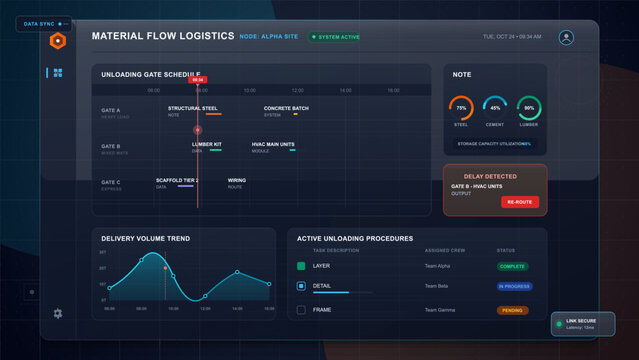The image size is (639, 360).
Task: Click the System Active status pill
Action: pos(334,37)
